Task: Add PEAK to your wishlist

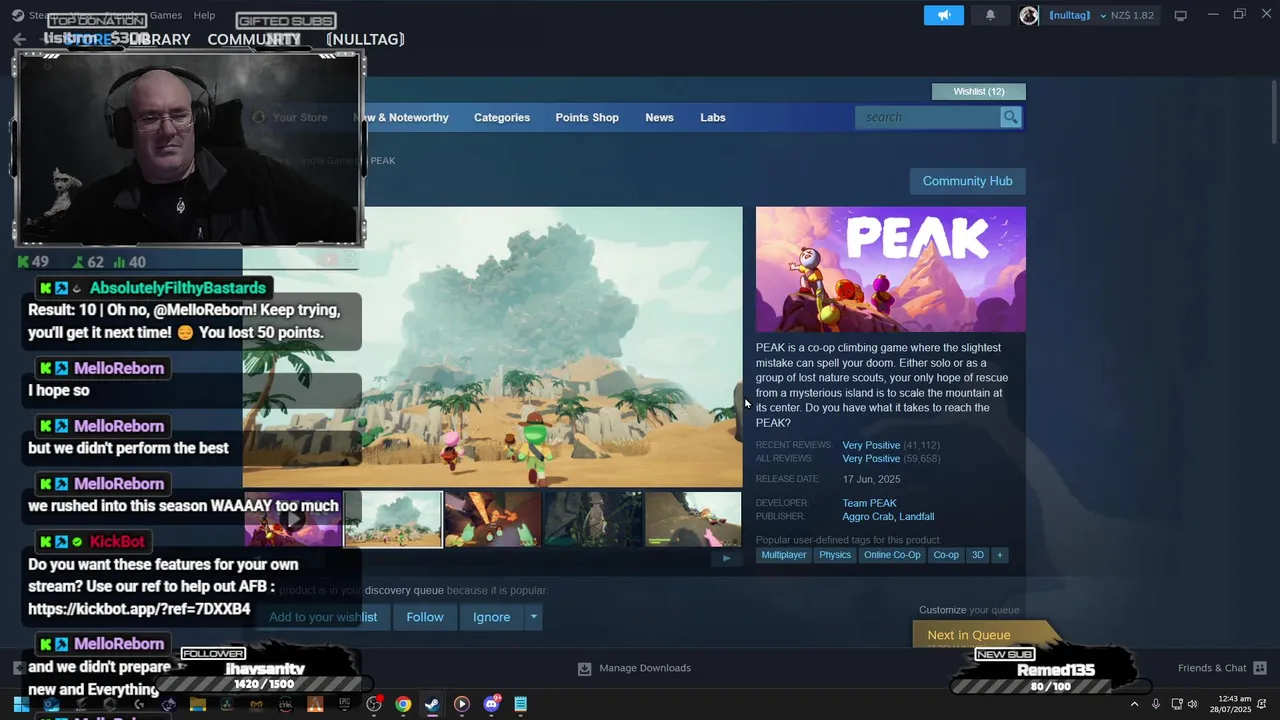Action: [323, 617]
